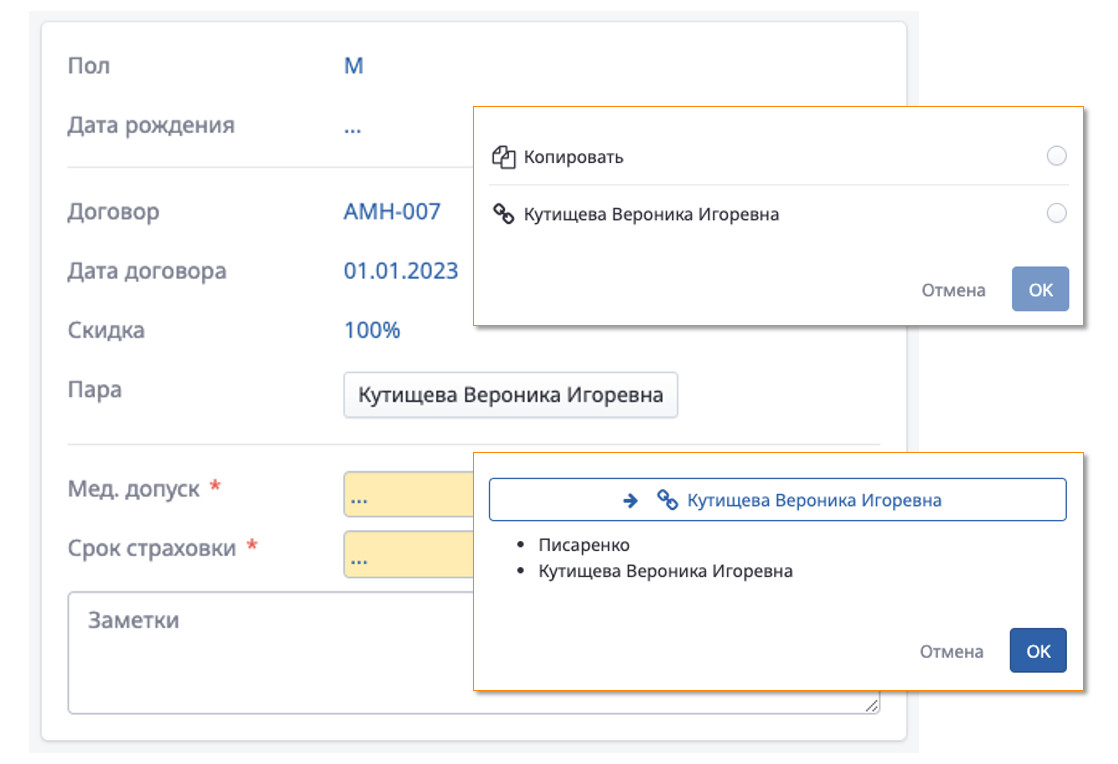Click the Мед. допуск label
Screen dimensions: 1118x764
(x=134, y=490)
